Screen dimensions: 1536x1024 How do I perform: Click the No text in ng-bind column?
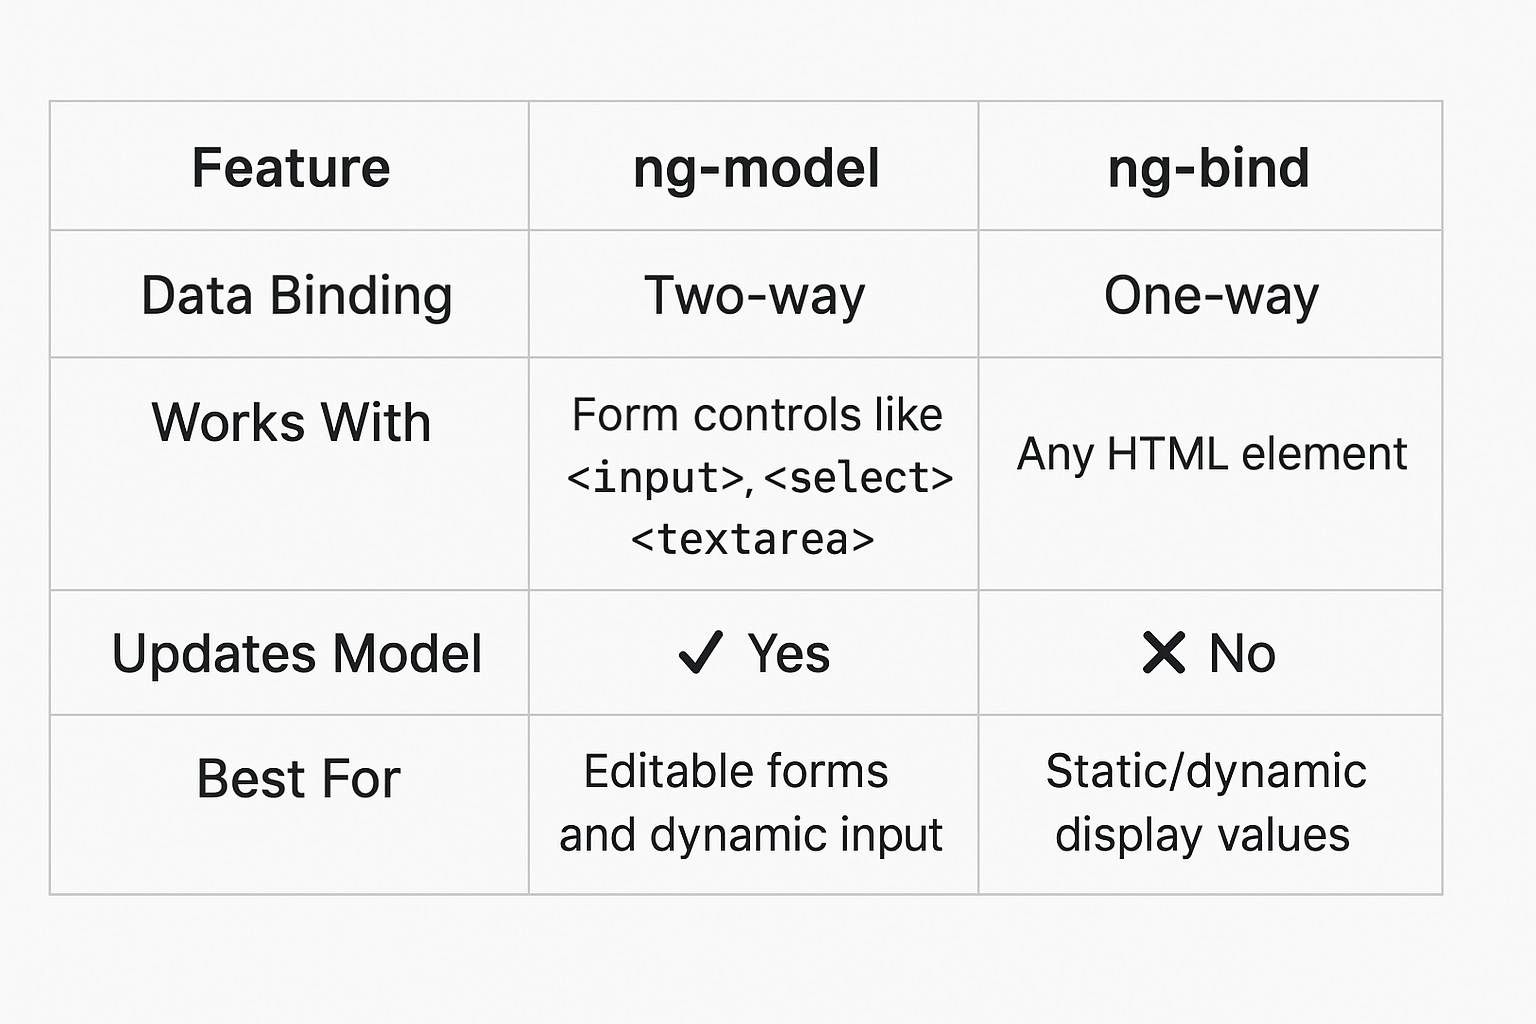click(1241, 654)
